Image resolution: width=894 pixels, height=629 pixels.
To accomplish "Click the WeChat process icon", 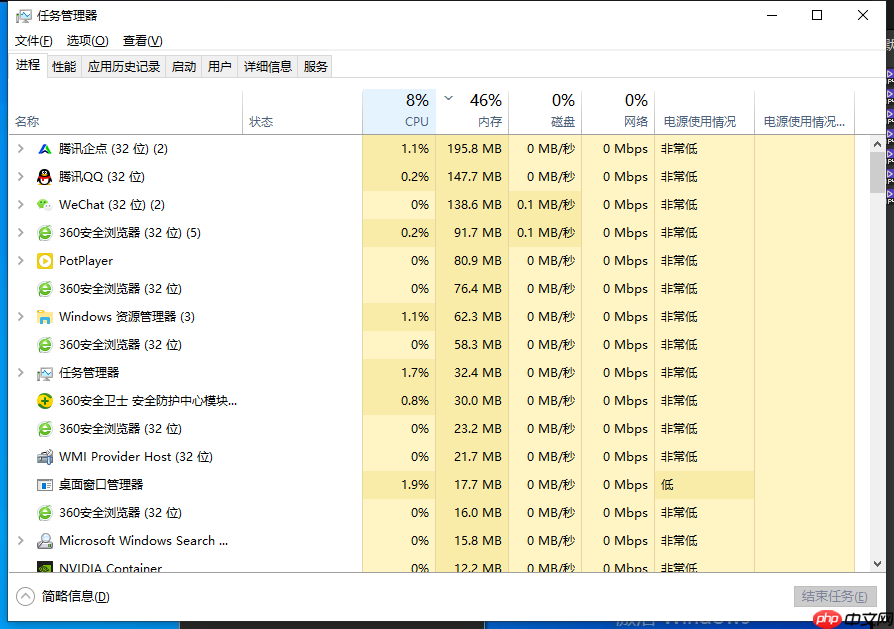I will point(44,205).
